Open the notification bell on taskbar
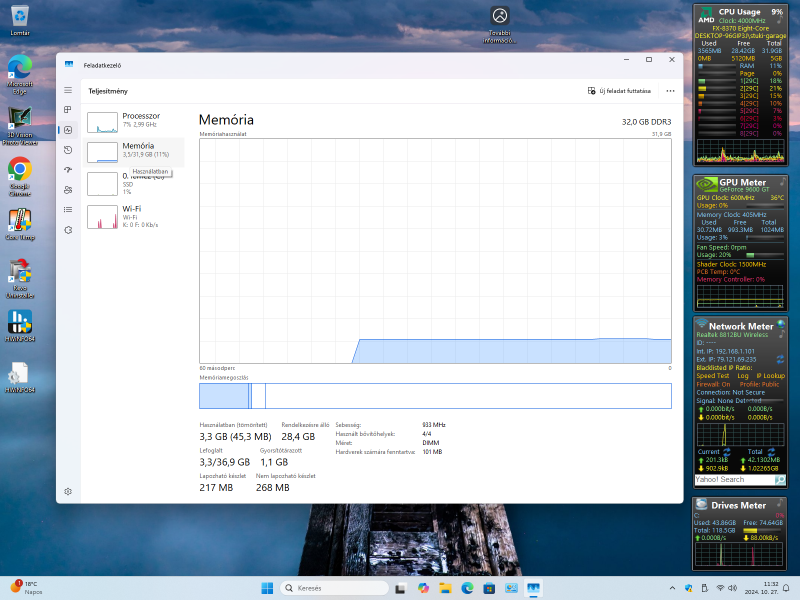 click(786, 588)
